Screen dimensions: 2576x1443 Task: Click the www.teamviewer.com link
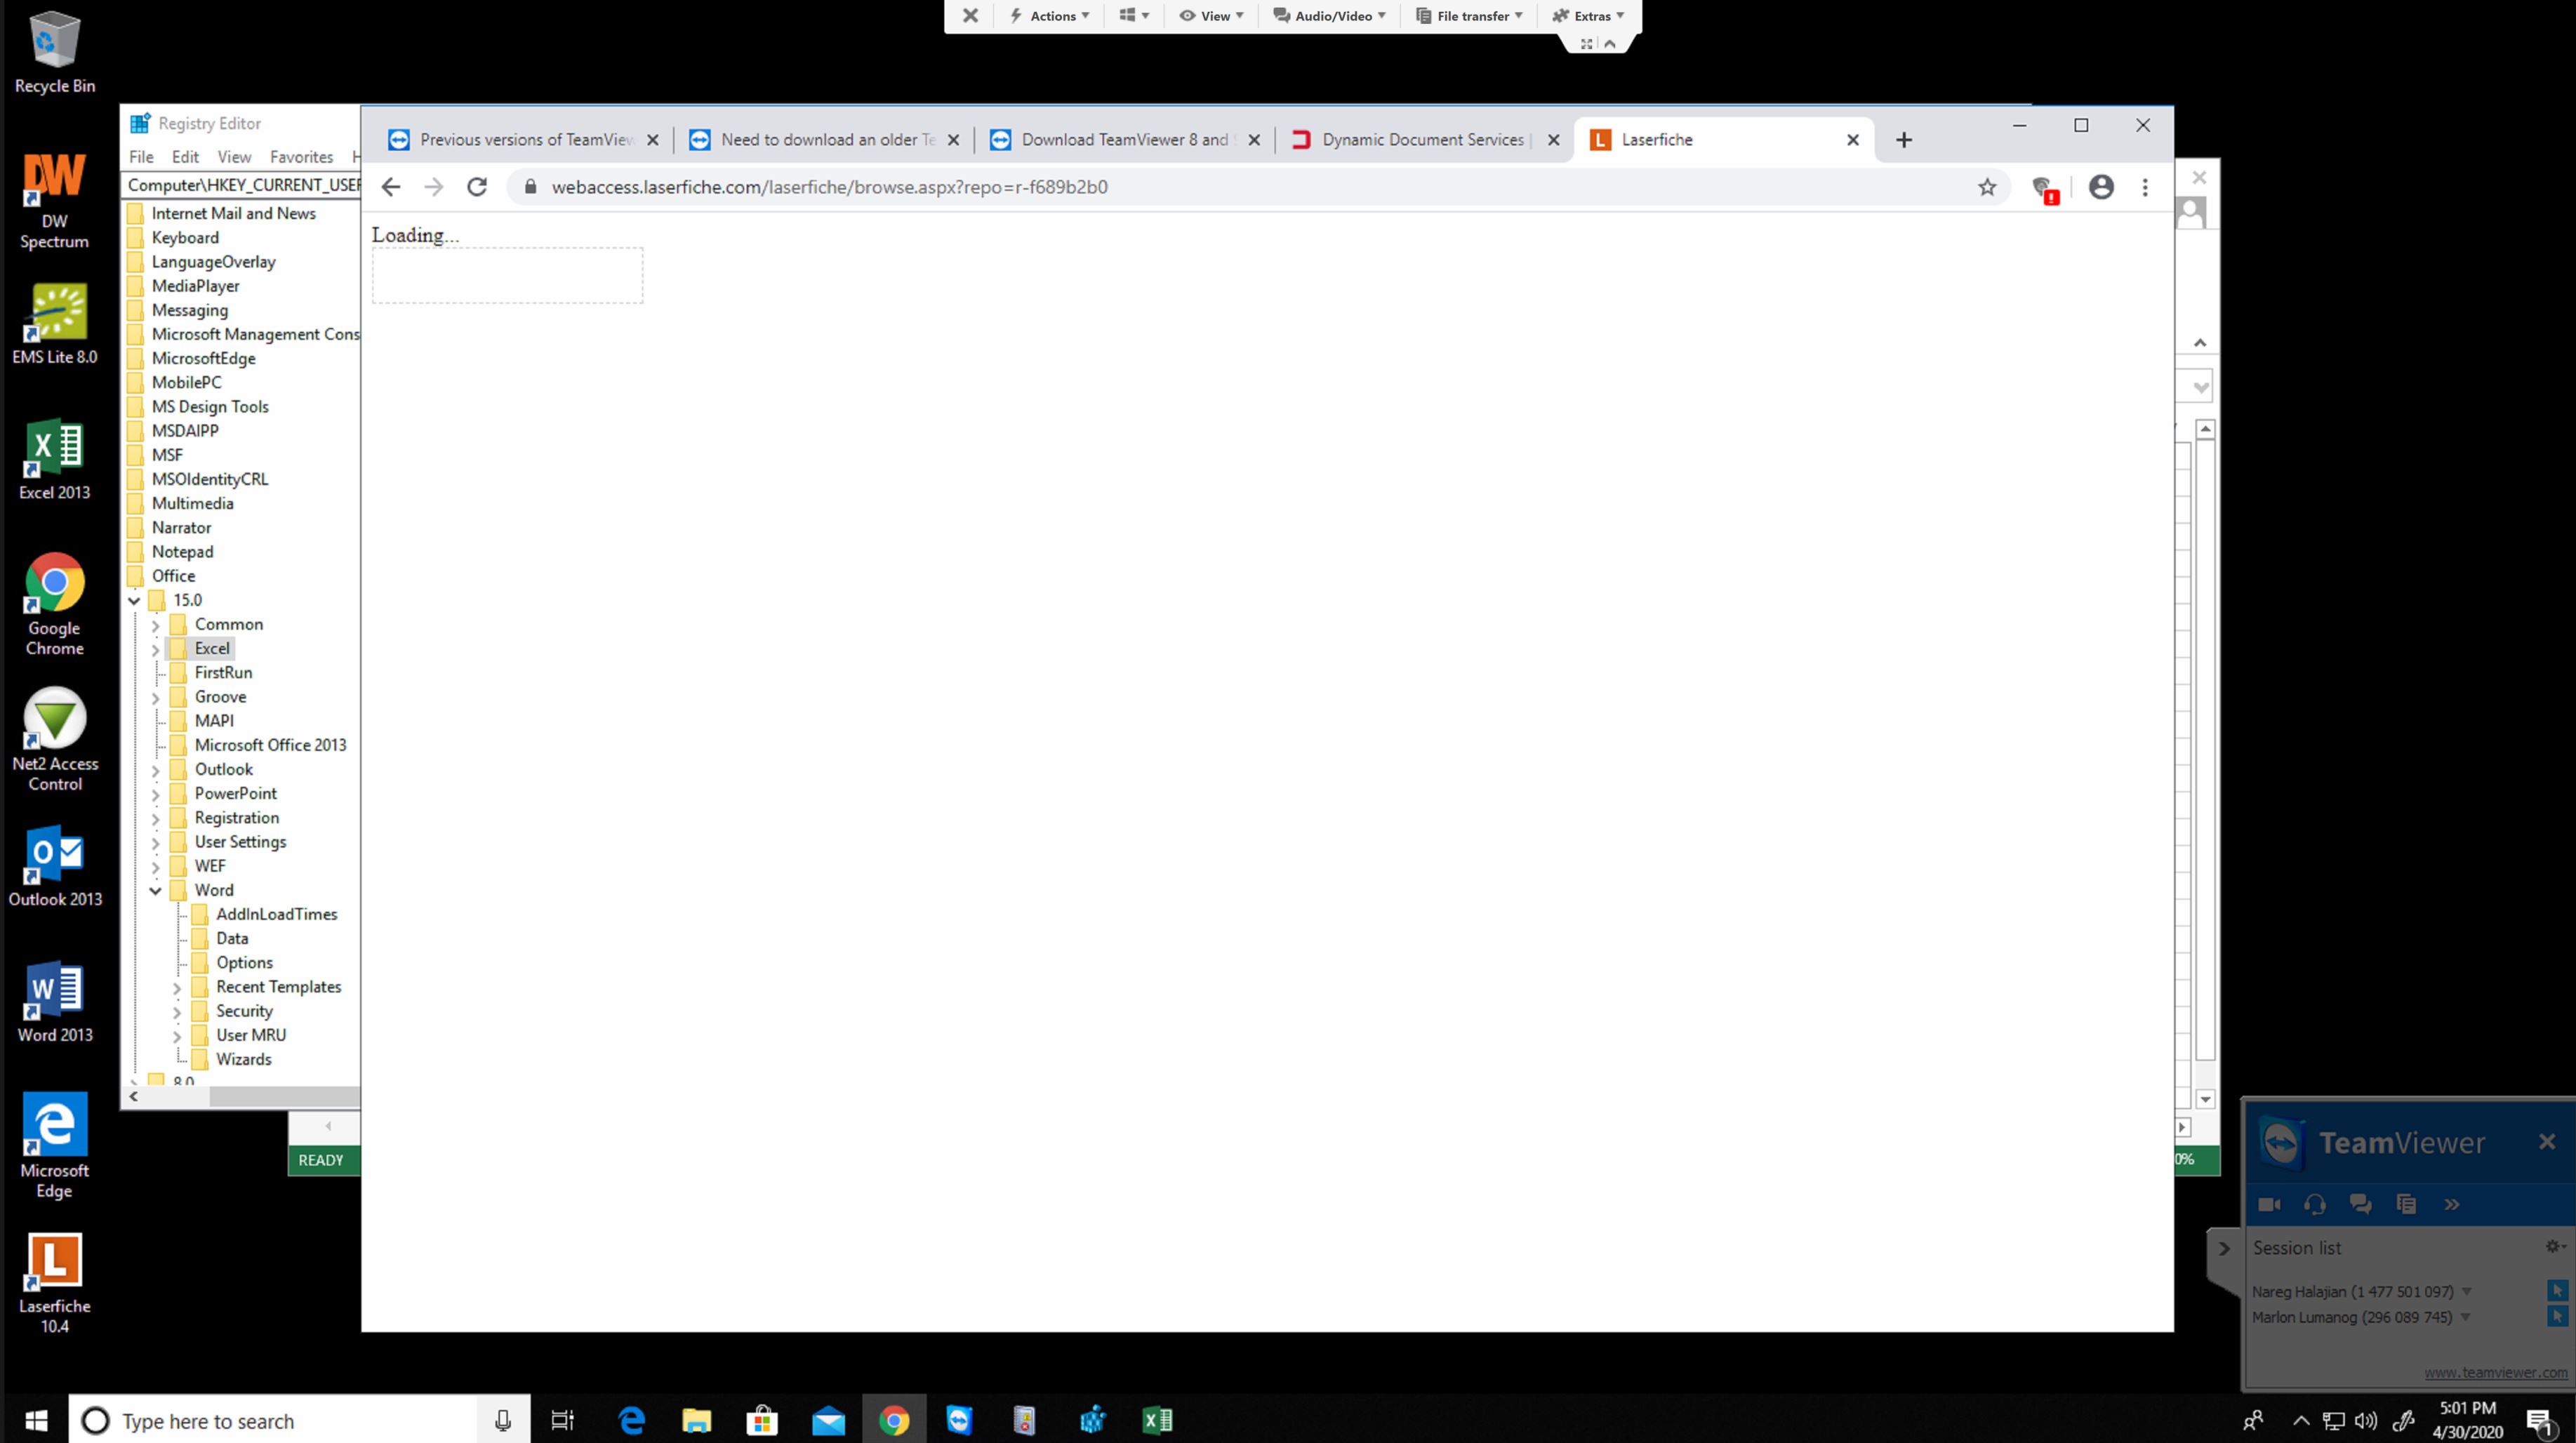(2495, 1373)
